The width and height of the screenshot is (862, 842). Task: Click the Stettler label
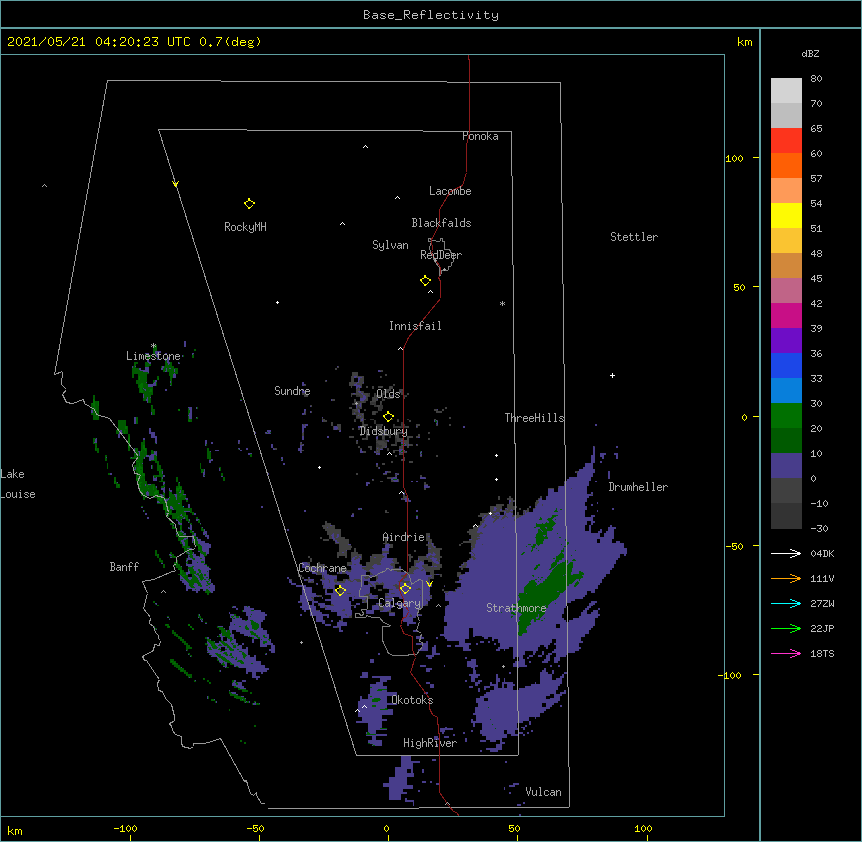point(634,237)
